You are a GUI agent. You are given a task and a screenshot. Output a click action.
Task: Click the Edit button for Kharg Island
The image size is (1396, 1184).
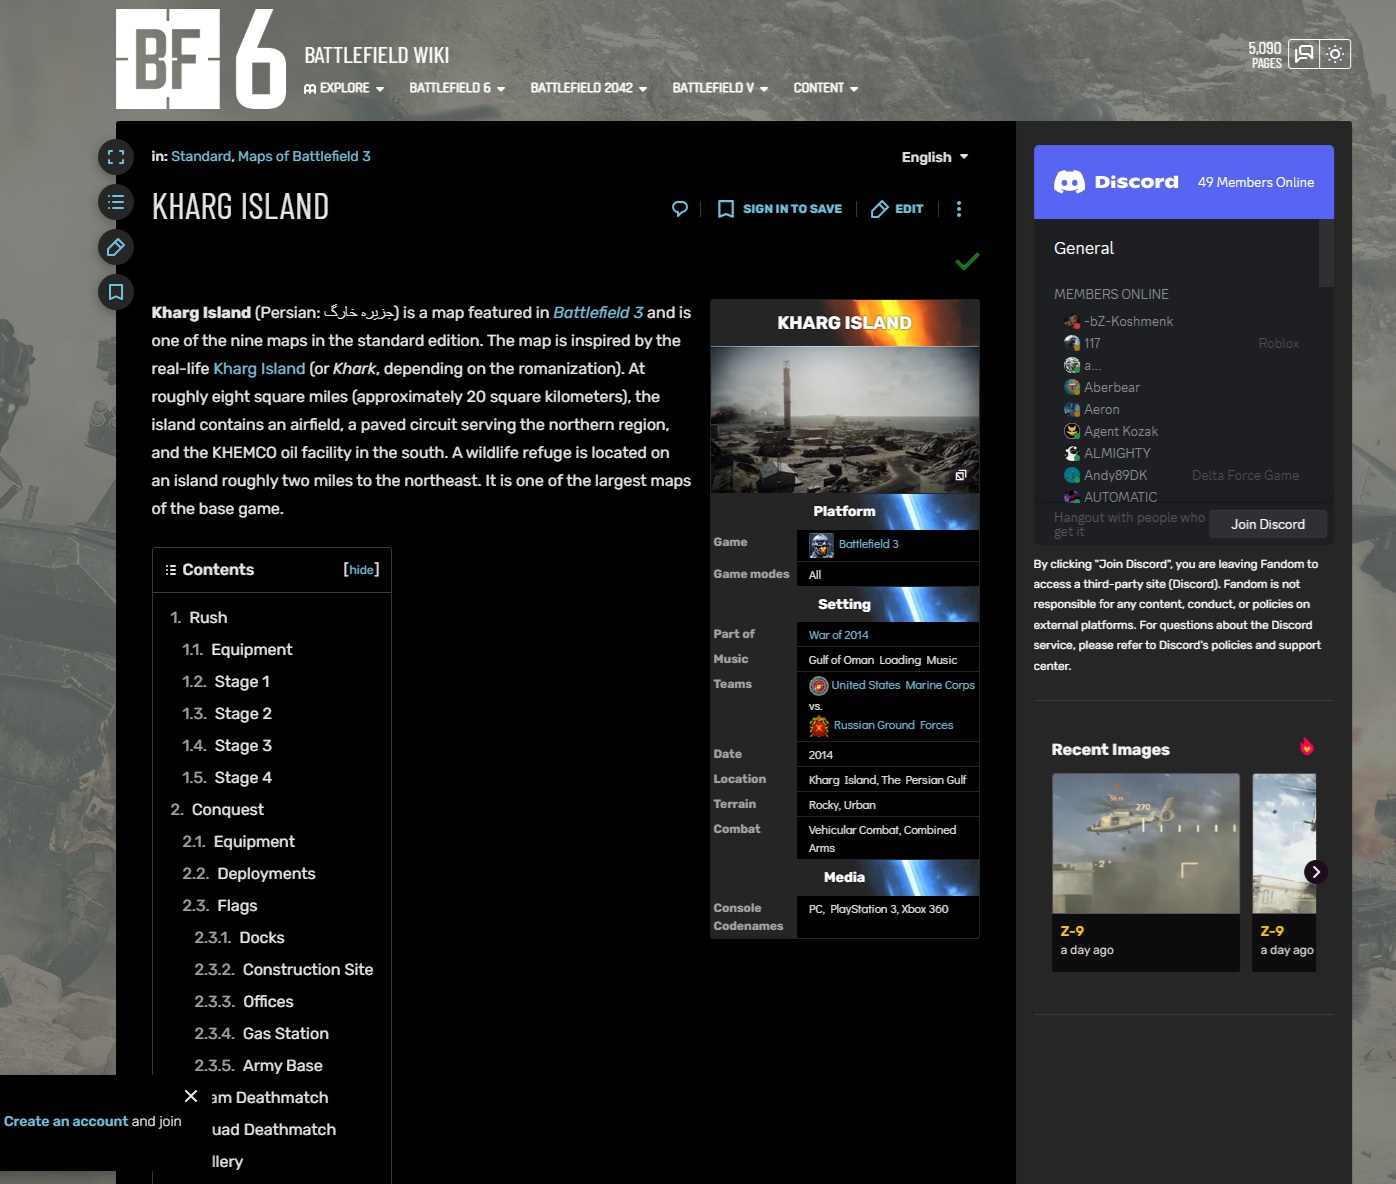(897, 209)
